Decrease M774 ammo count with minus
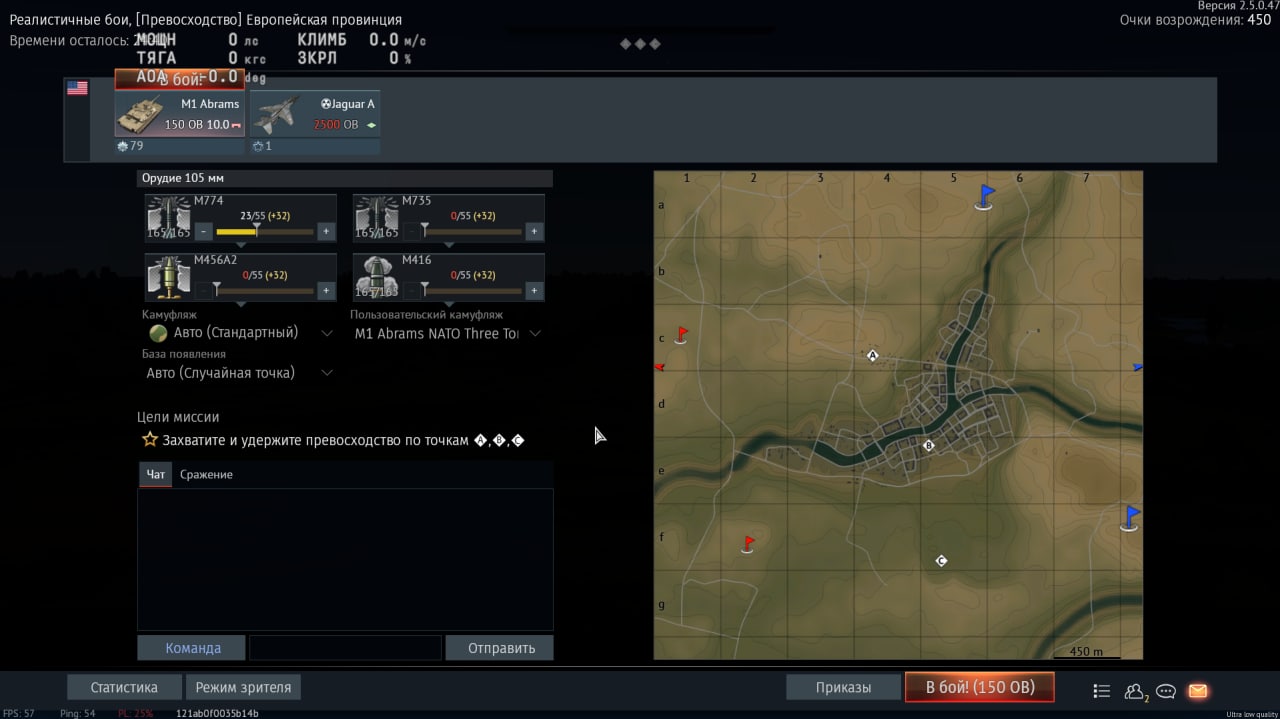This screenshot has height=719, width=1280. 204,232
